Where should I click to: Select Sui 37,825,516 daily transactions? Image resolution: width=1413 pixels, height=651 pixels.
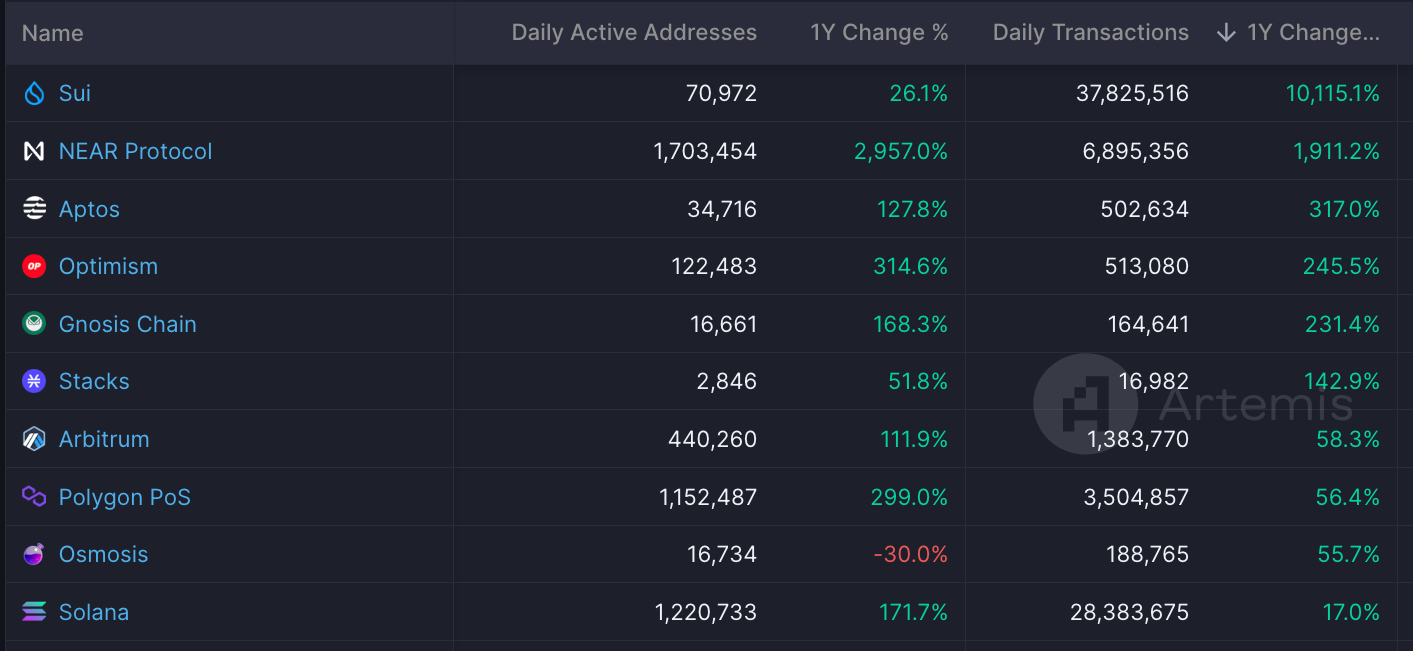coord(1133,93)
